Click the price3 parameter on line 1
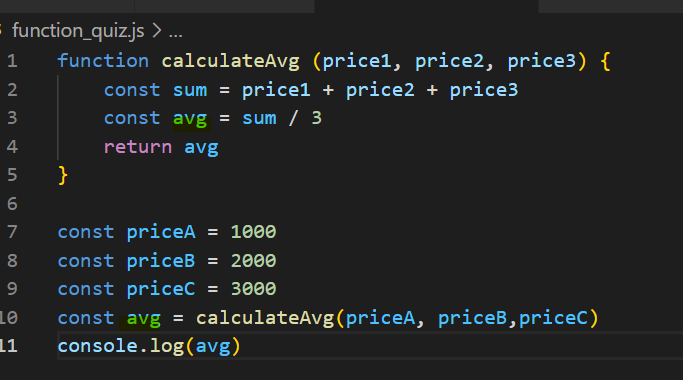This screenshot has width=683, height=380. point(542,61)
